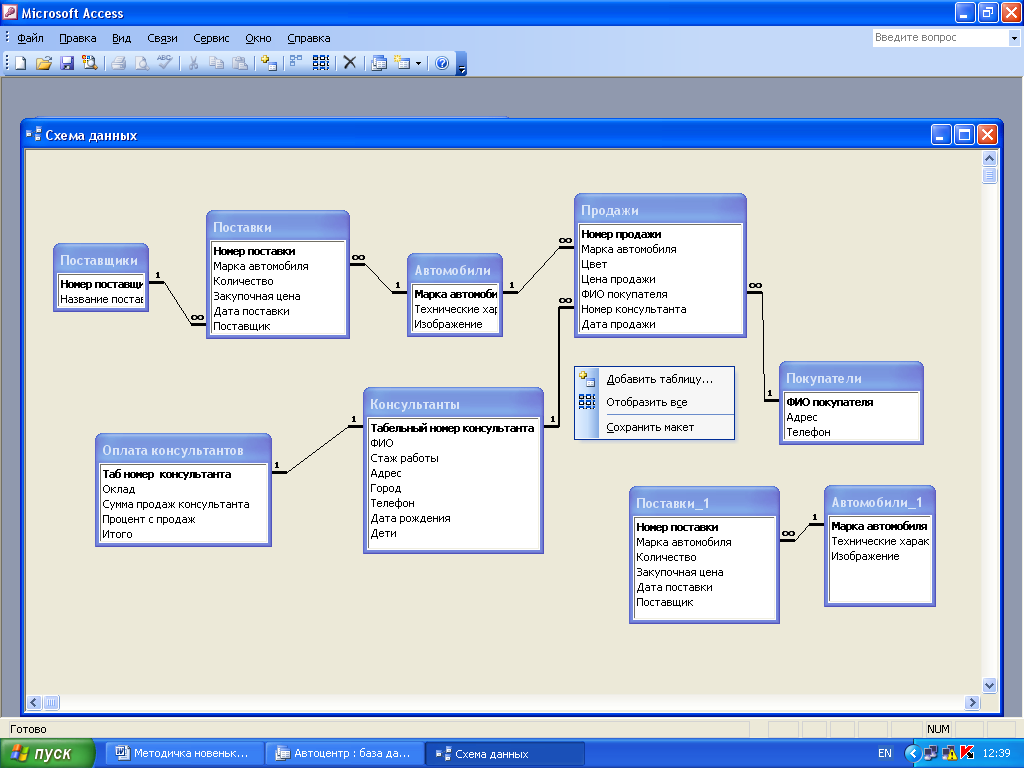Select 'Табельный номер консультанта' field

coord(452,428)
